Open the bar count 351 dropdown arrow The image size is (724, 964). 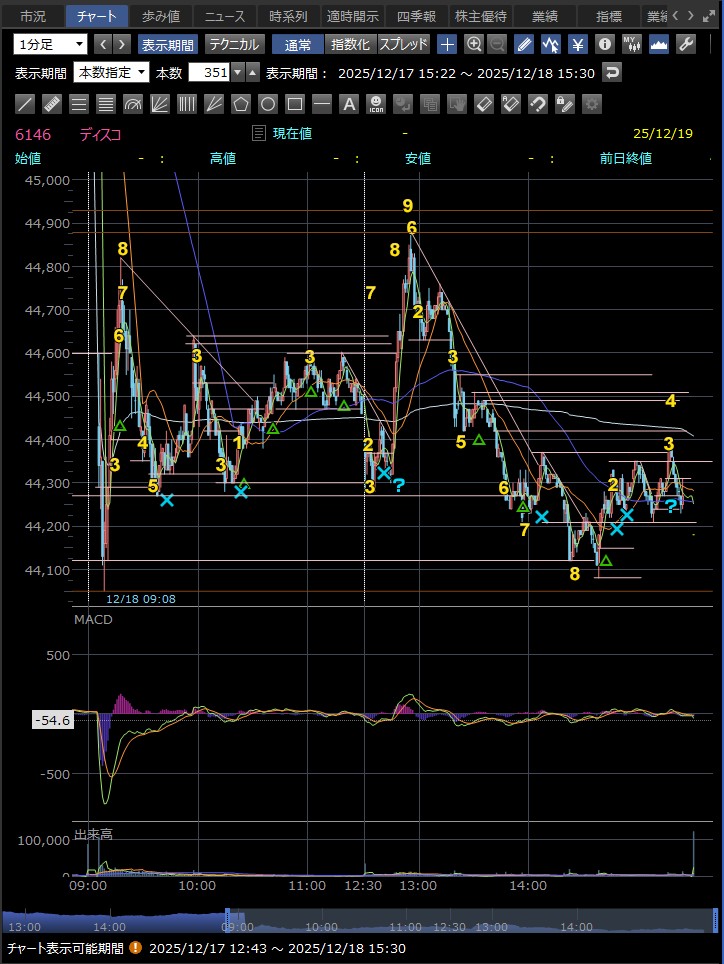coord(237,72)
